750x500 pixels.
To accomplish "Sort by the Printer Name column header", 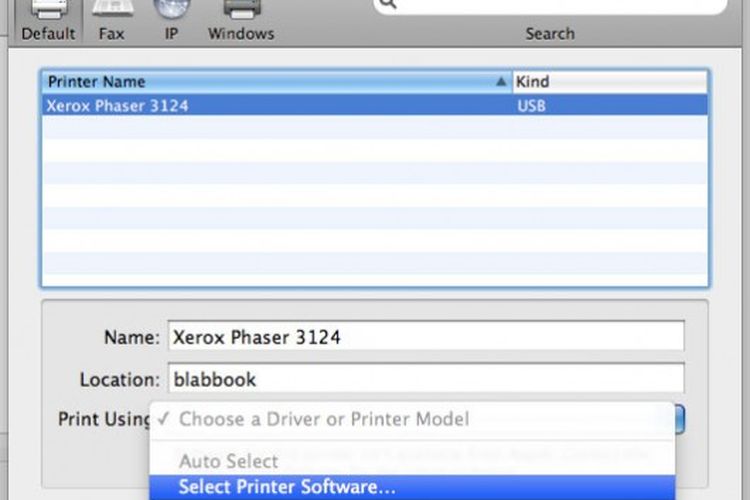I will 277,82.
